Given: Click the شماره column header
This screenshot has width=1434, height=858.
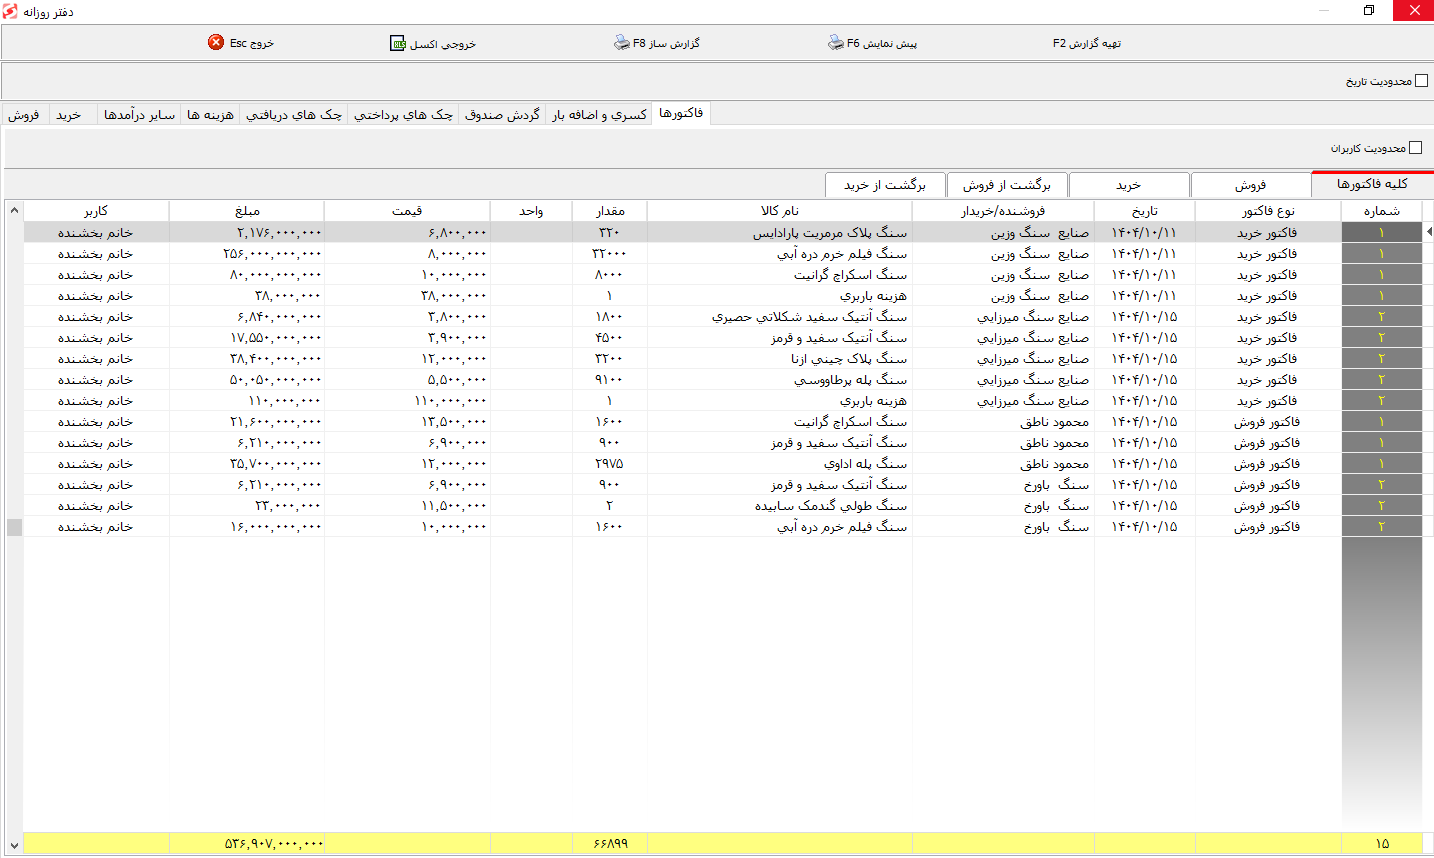Looking at the screenshot, I should [x=1381, y=211].
